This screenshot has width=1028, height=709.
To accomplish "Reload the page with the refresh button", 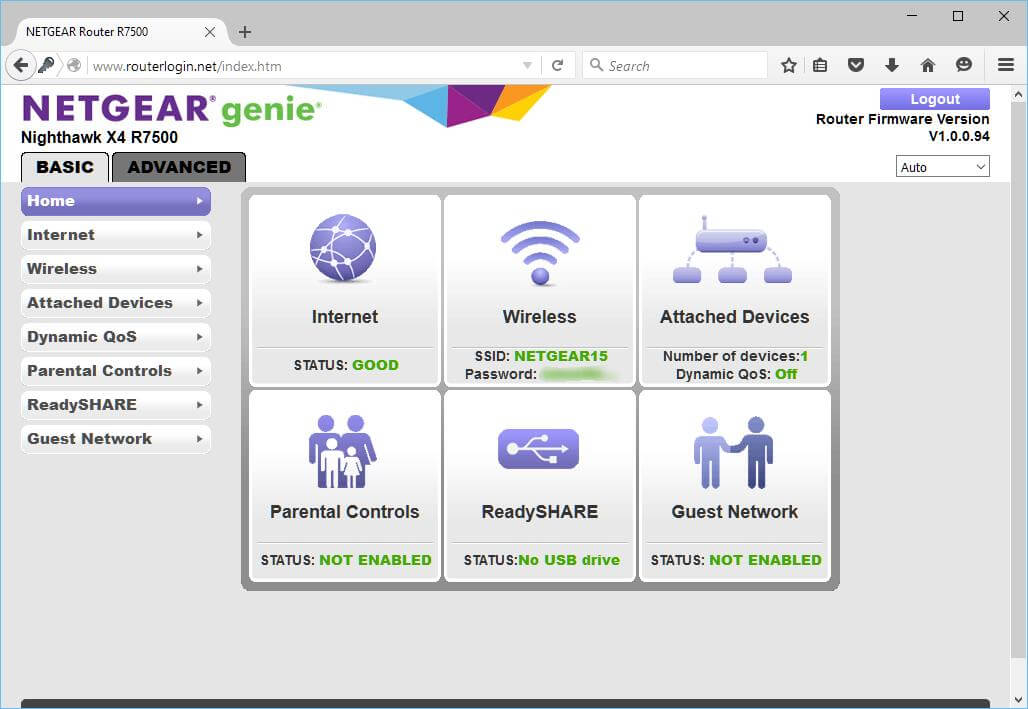I will pyautogui.click(x=557, y=66).
